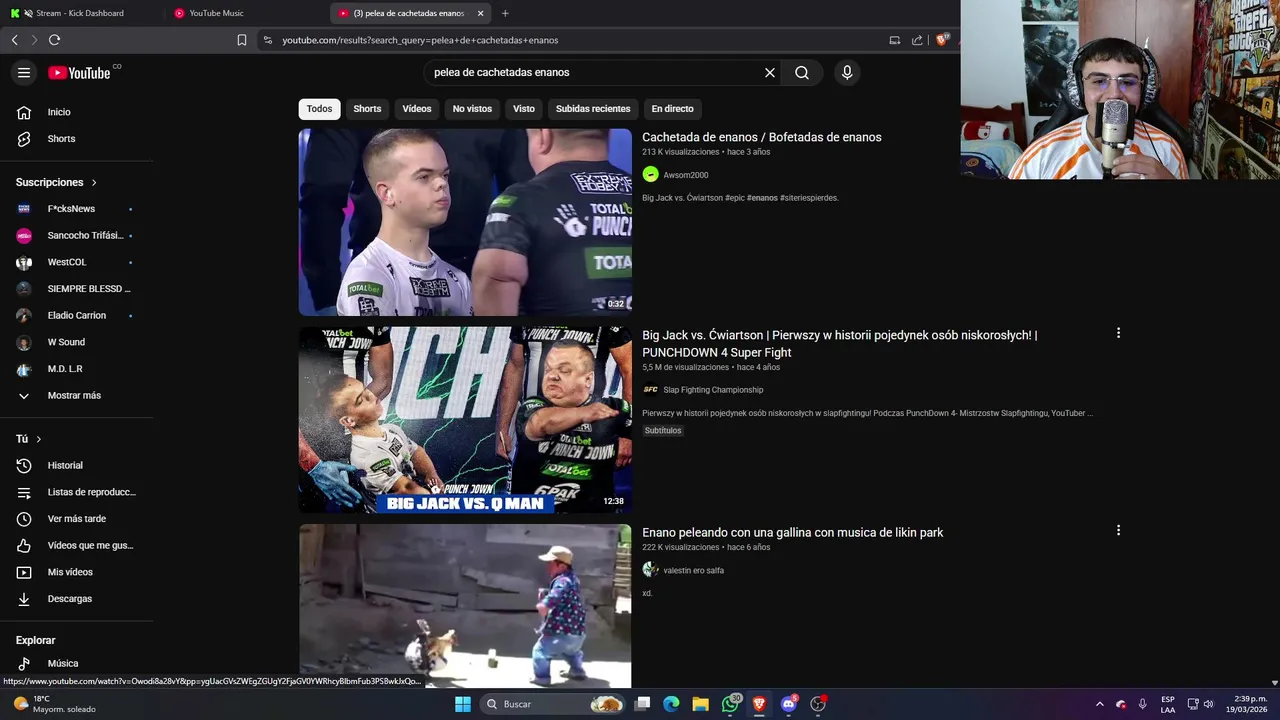Open Big Jack vs. Ćwiartson video title
Viewport: 1280px width, 720px height.
(840, 344)
